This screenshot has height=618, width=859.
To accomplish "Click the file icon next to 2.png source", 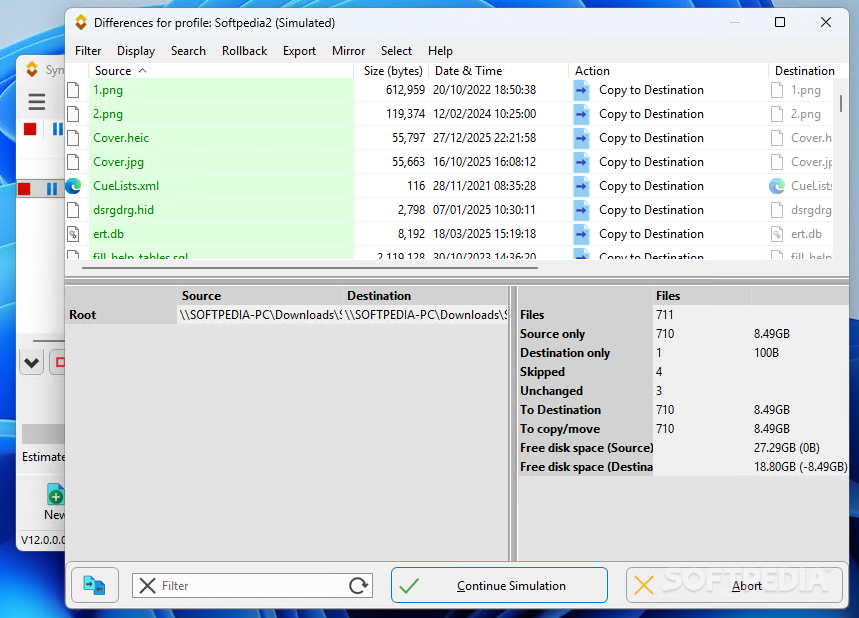I will click(x=73, y=114).
